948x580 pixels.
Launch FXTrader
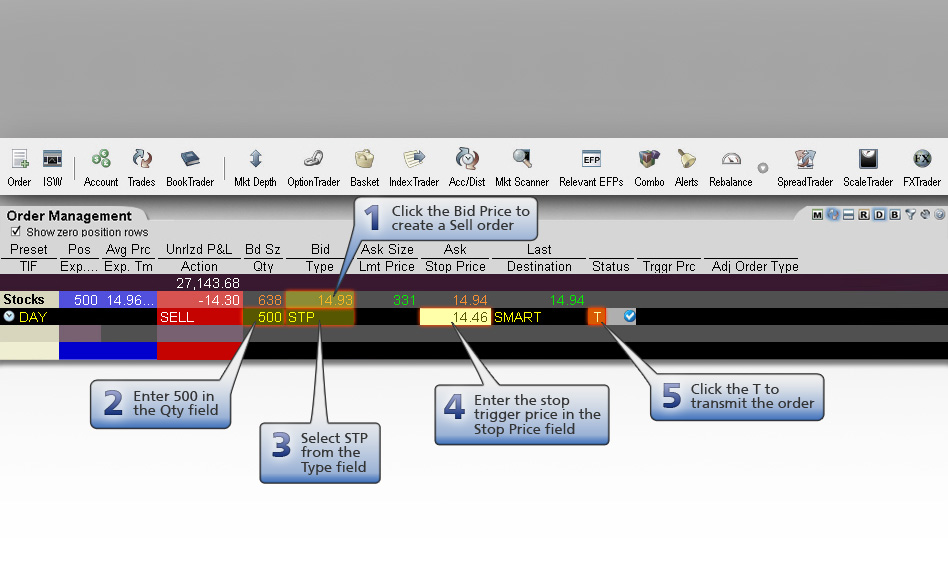[x=922, y=168]
